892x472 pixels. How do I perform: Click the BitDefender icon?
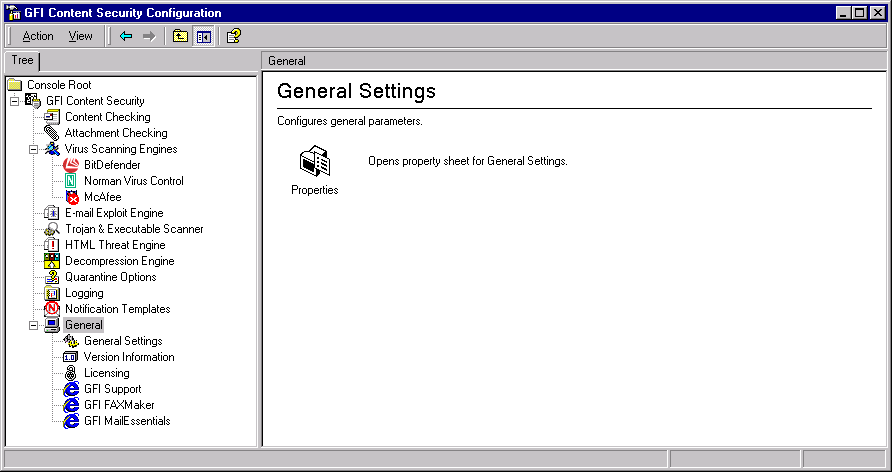(x=71, y=165)
